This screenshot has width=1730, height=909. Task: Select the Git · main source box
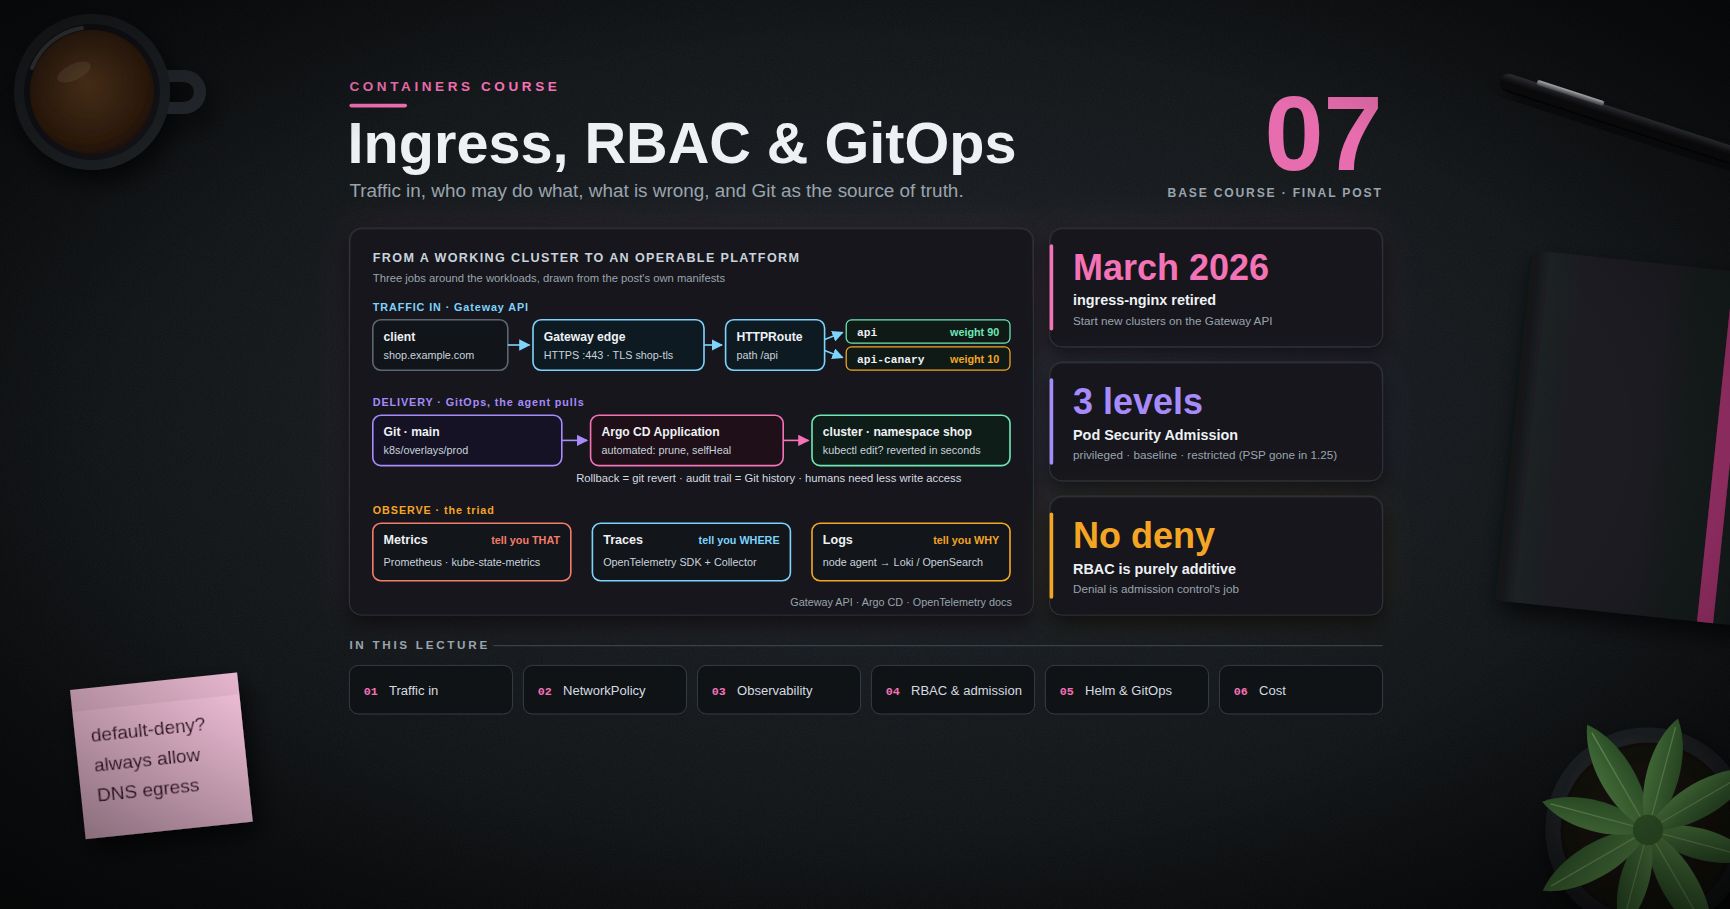pyautogui.click(x=467, y=440)
